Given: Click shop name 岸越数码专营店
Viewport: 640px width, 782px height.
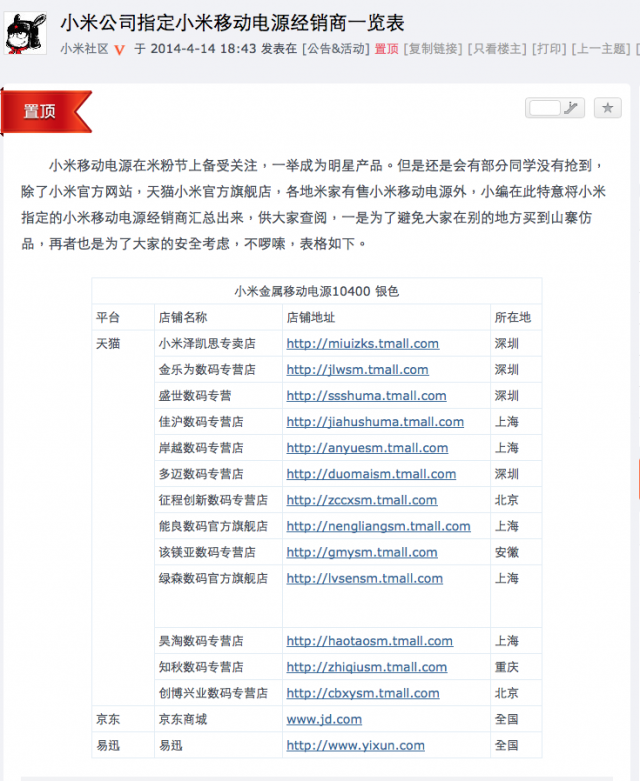Looking at the screenshot, I should (x=201, y=448).
